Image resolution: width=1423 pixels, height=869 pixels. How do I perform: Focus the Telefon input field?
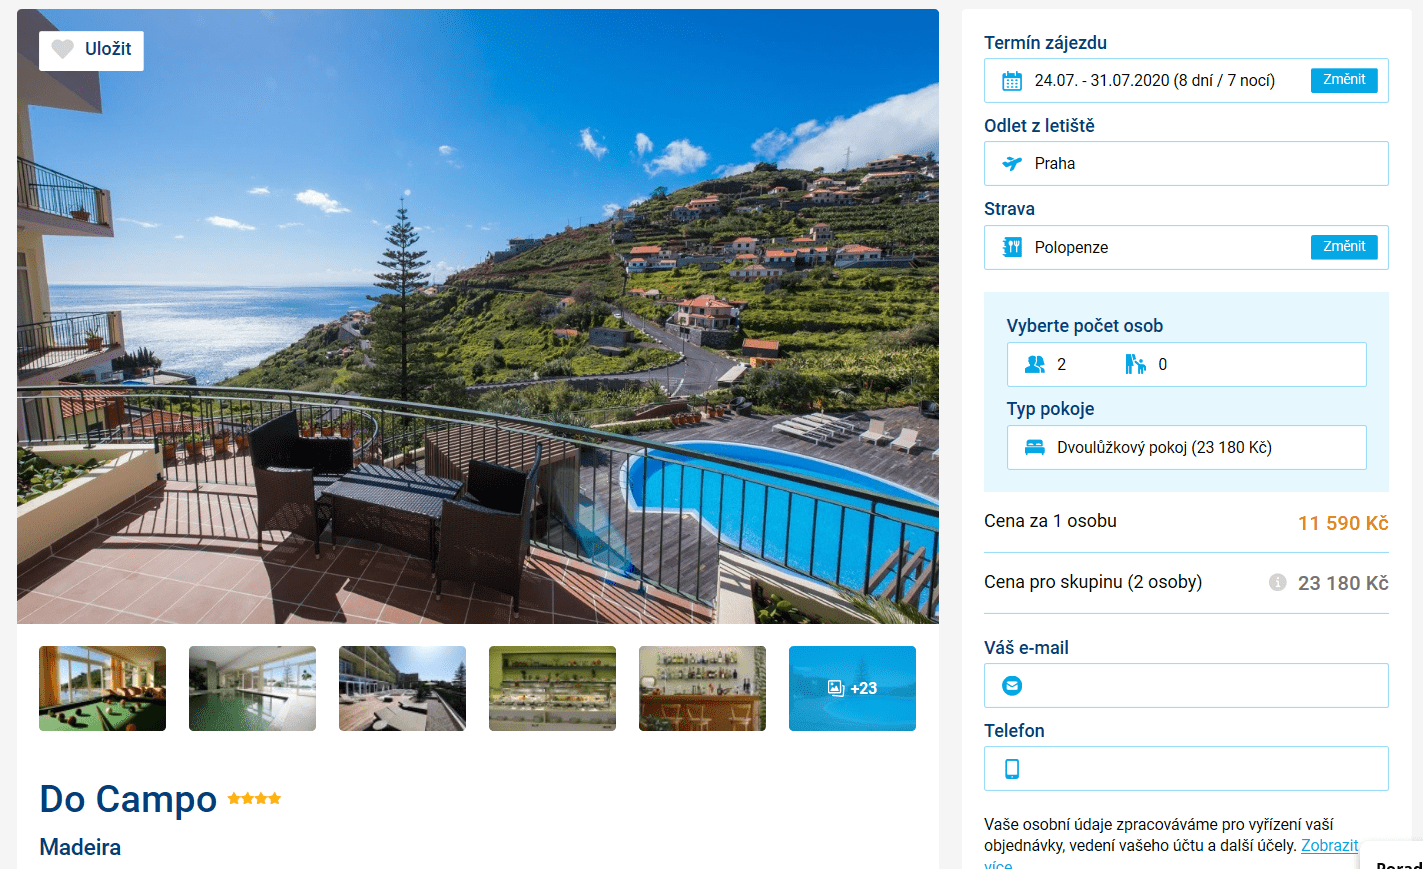point(1186,769)
